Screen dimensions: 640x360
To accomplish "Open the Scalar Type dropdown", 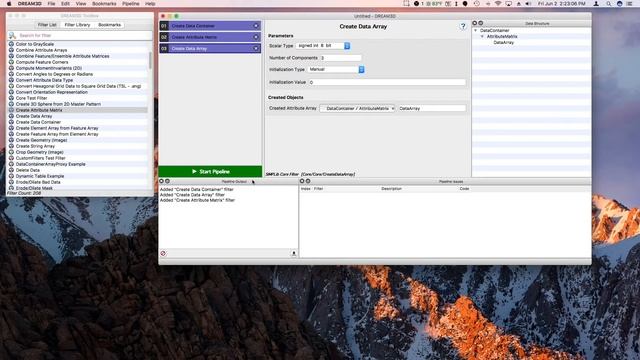I will point(323,46).
